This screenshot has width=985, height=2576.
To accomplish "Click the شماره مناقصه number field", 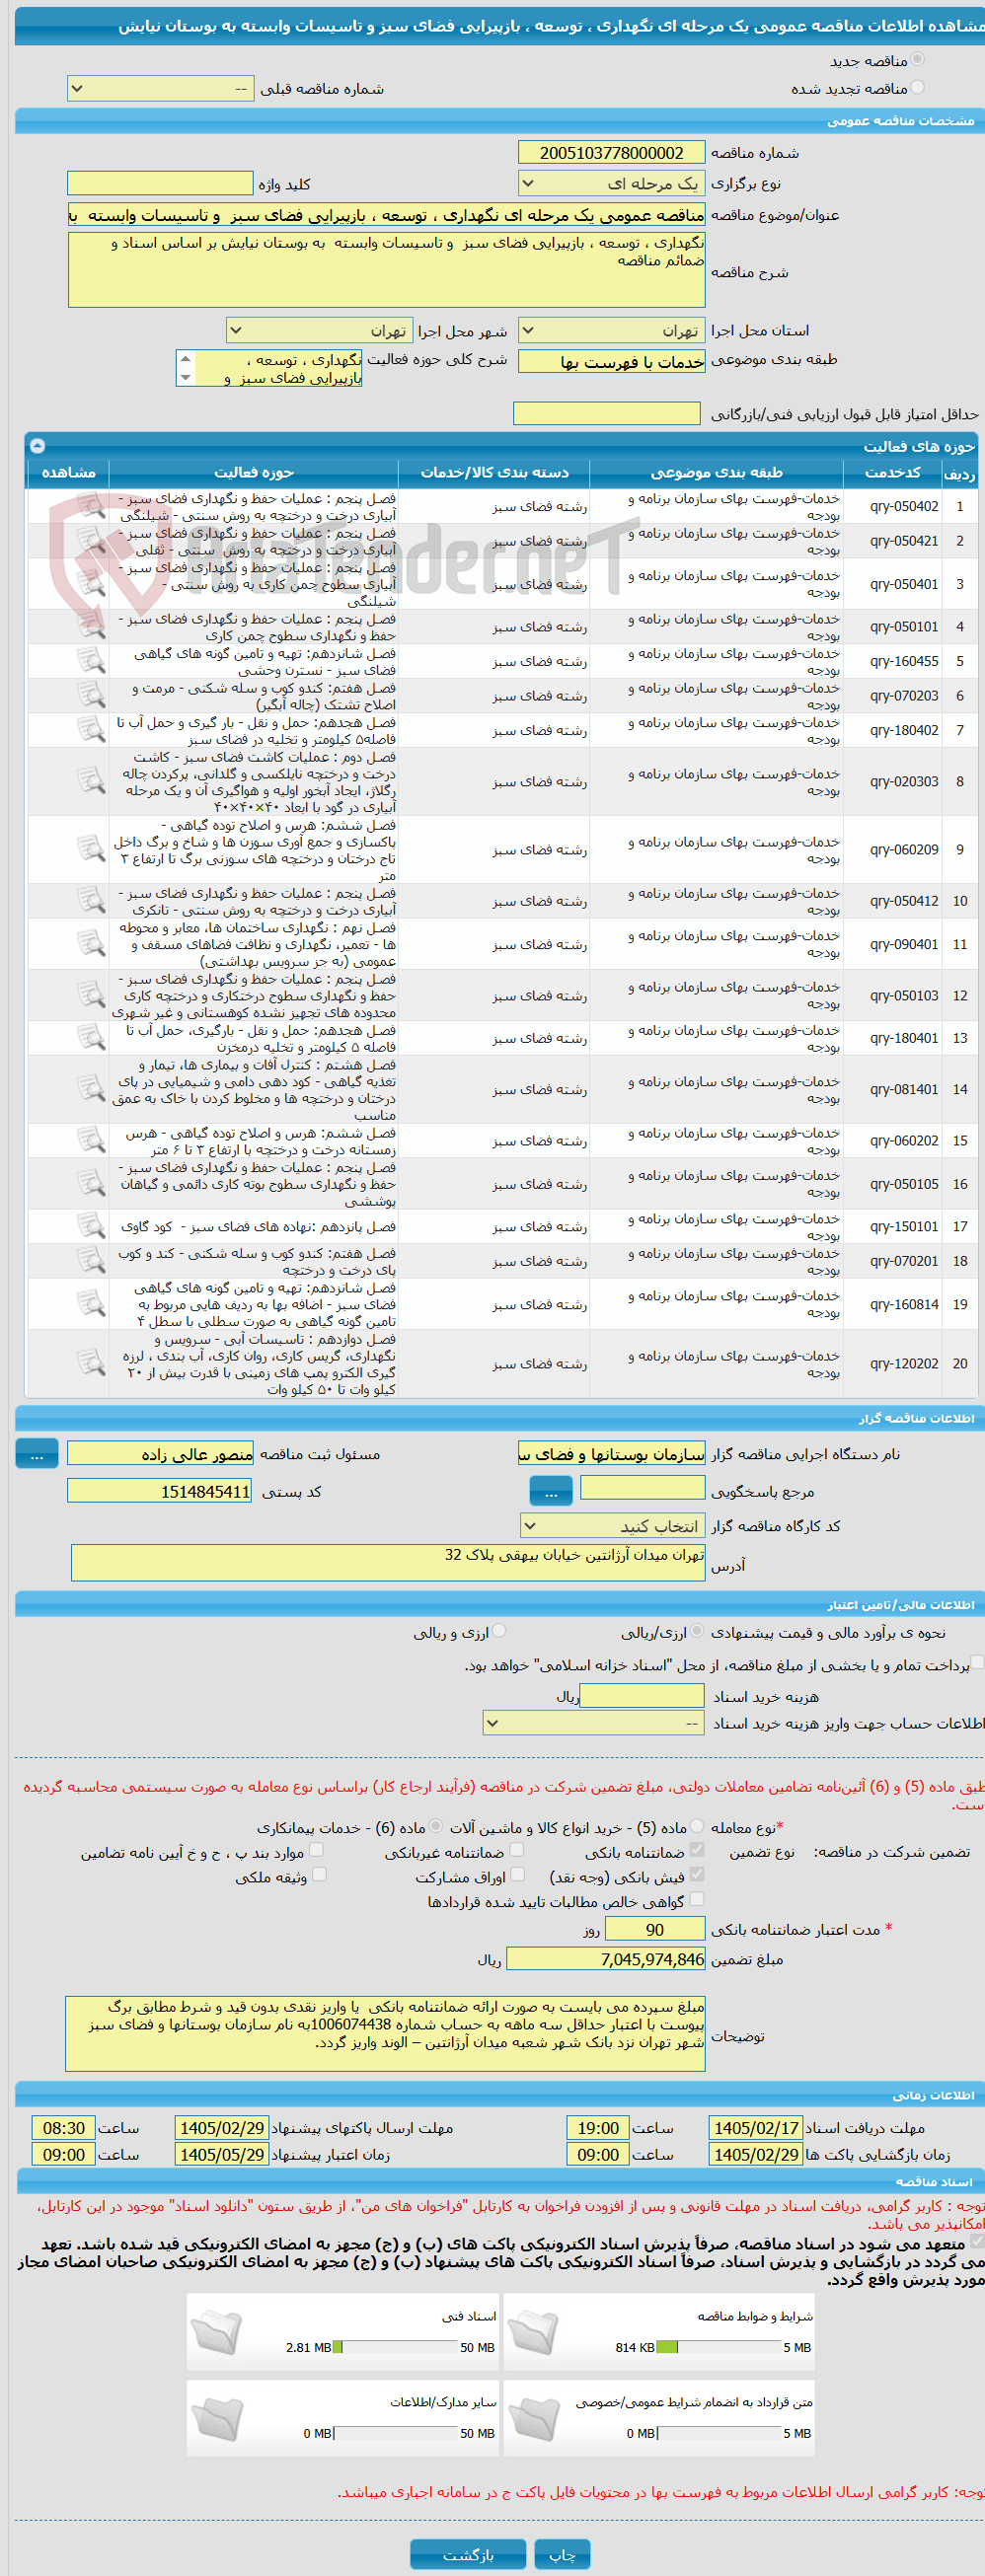I will tap(611, 152).
